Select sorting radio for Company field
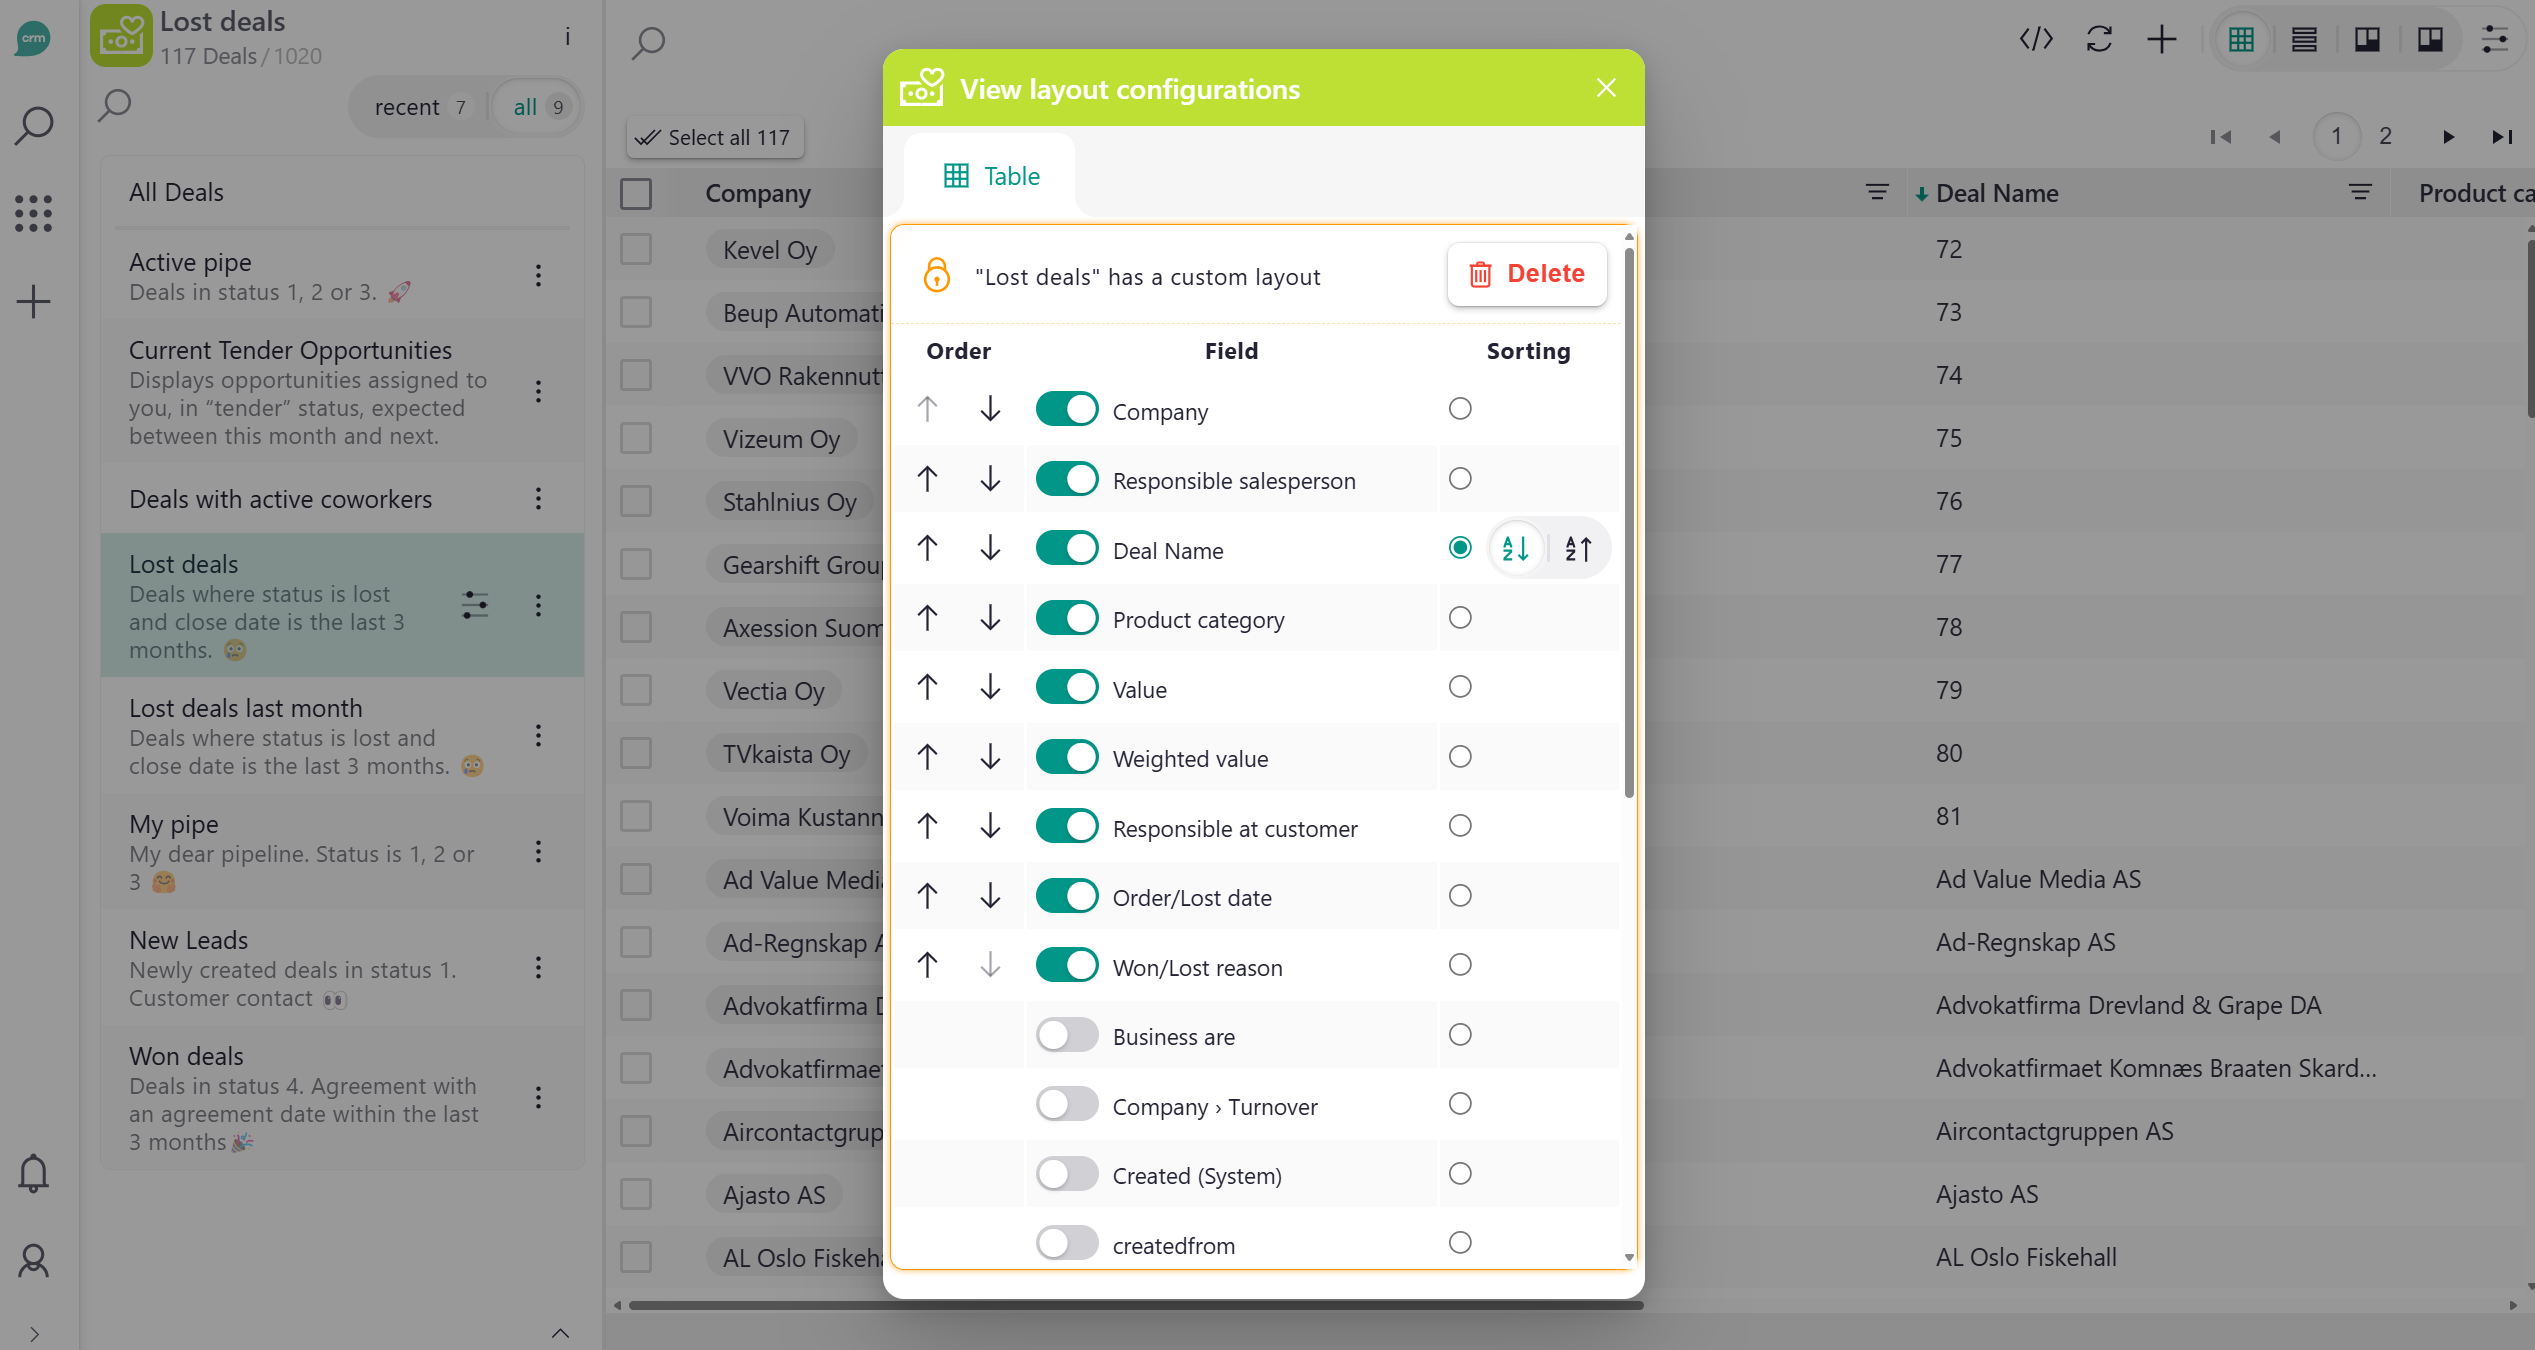Image resolution: width=2535 pixels, height=1350 pixels. pyautogui.click(x=1460, y=409)
